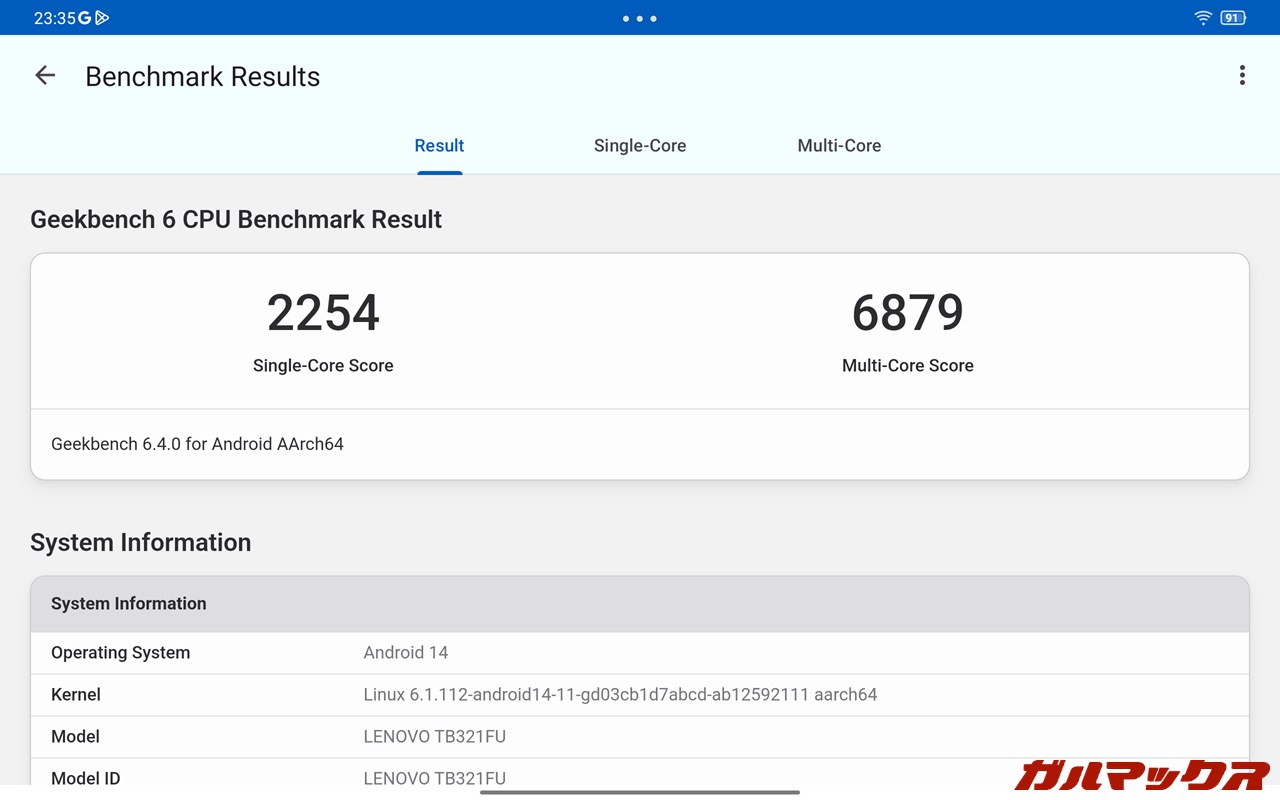
Task: Tap the Kernel version row
Action: click(640, 695)
